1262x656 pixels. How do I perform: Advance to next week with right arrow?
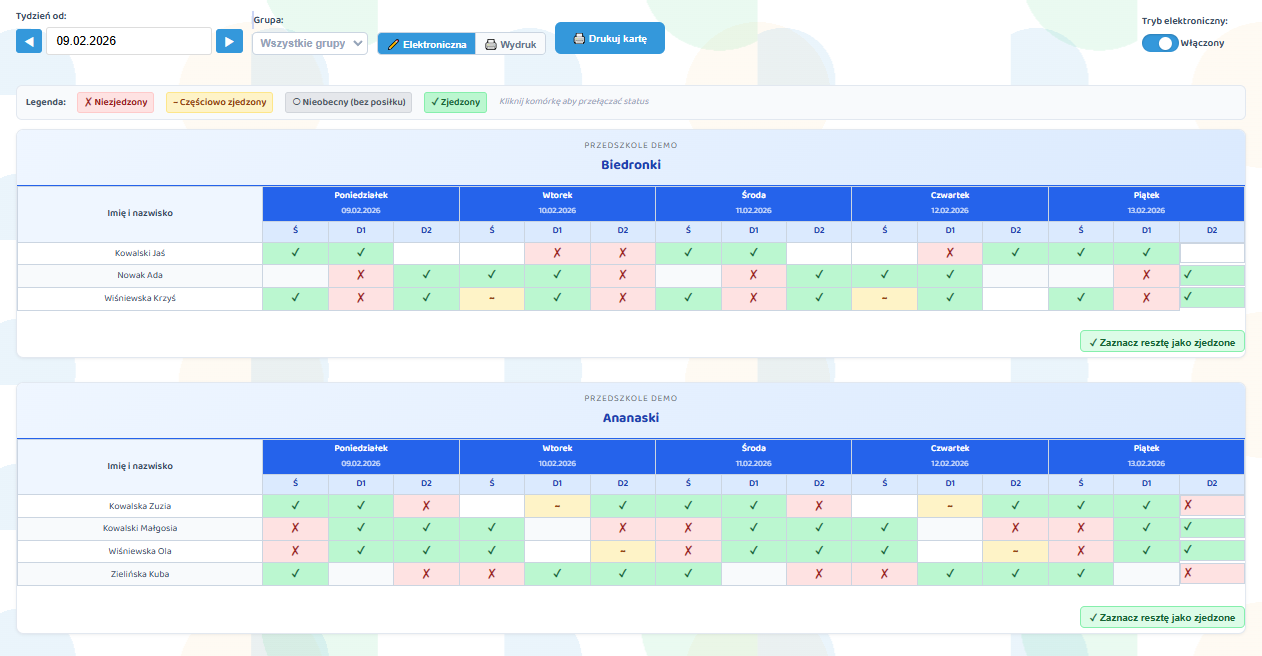coord(230,41)
